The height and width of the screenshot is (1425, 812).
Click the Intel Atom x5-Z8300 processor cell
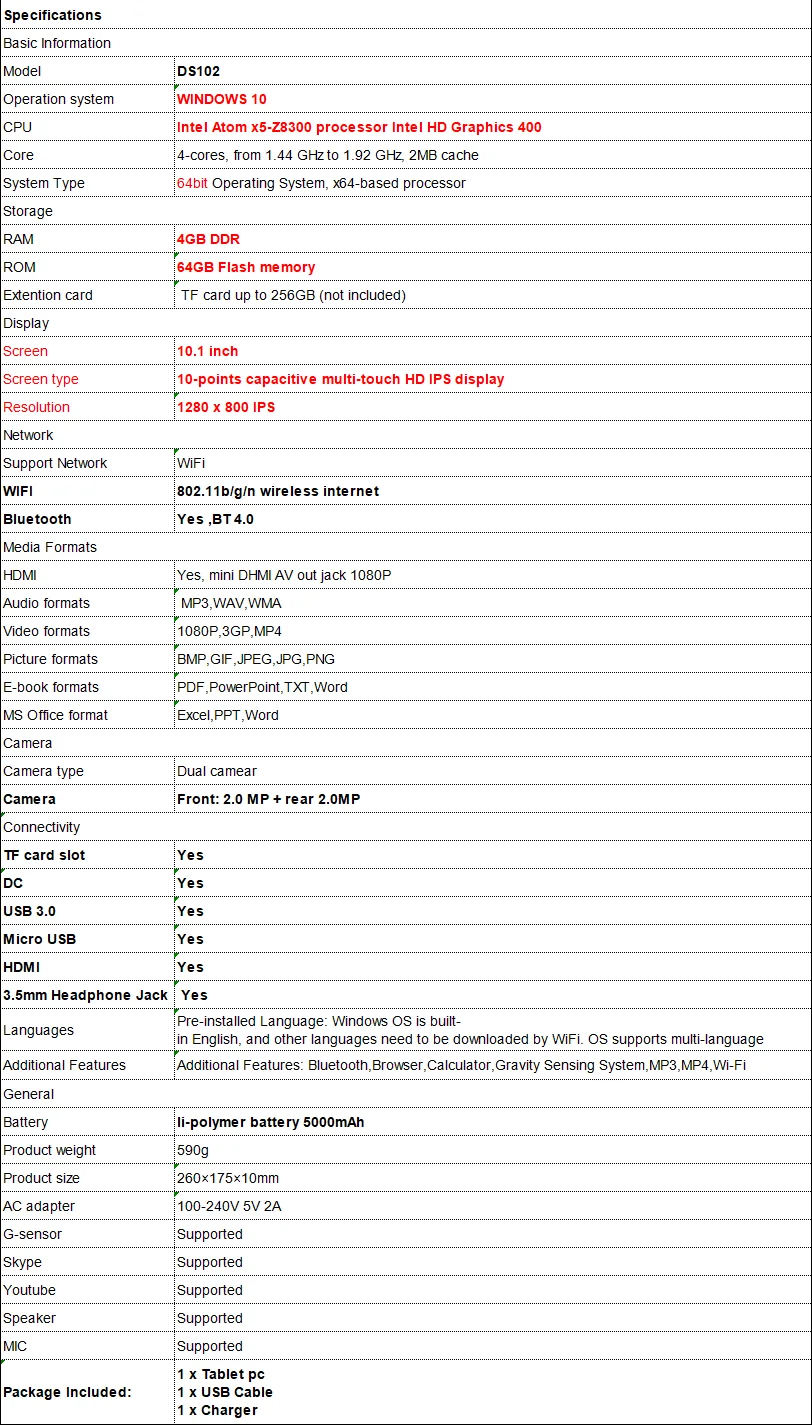pyautogui.click(x=492, y=127)
